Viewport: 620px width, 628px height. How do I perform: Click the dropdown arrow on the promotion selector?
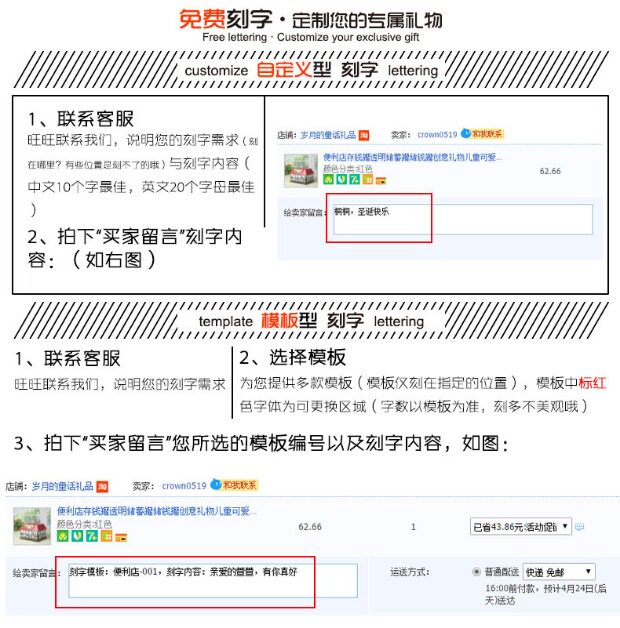(x=565, y=526)
